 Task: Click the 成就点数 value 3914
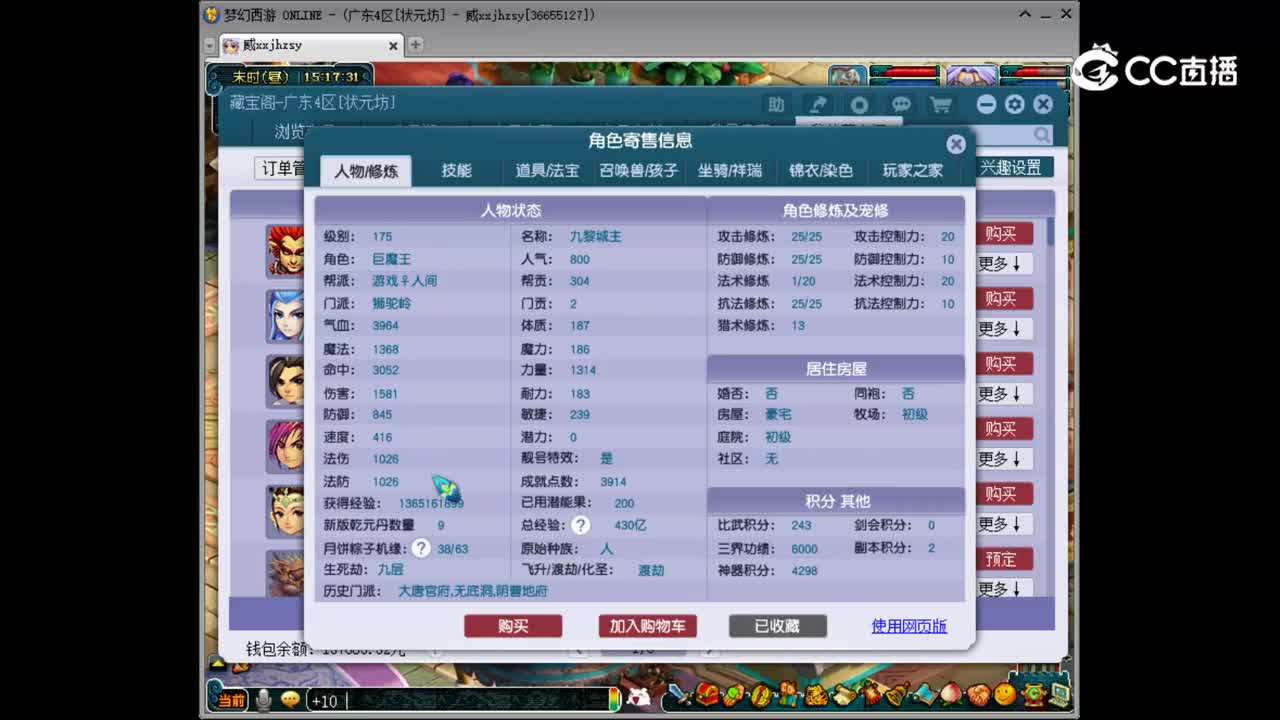tap(613, 482)
